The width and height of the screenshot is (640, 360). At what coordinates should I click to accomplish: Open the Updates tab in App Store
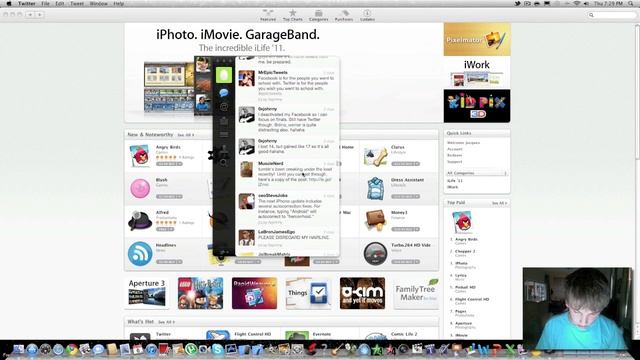(367, 15)
